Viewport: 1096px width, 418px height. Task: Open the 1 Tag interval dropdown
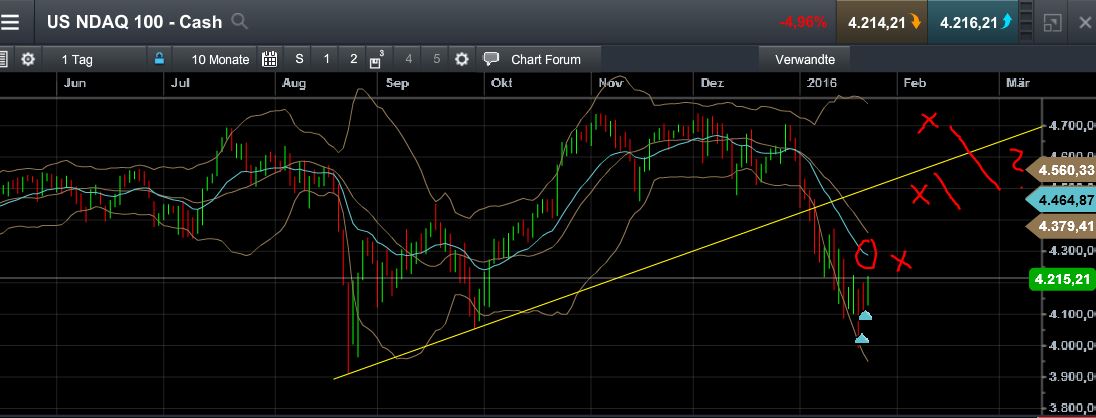point(77,59)
